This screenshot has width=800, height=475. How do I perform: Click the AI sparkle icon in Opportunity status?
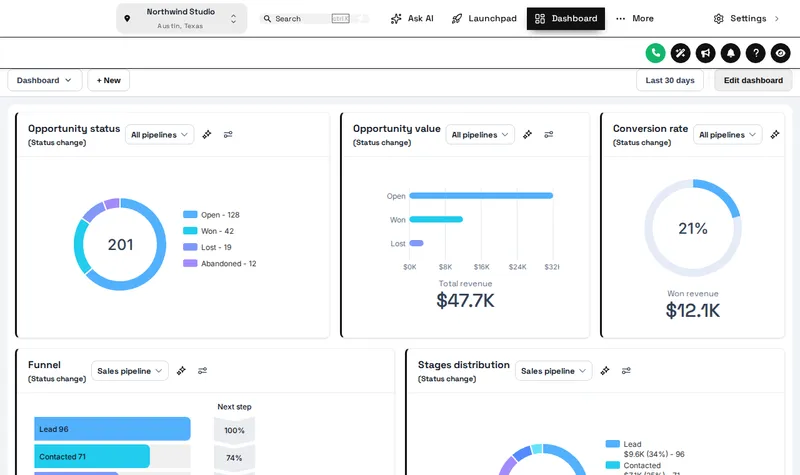pyautogui.click(x=207, y=135)
